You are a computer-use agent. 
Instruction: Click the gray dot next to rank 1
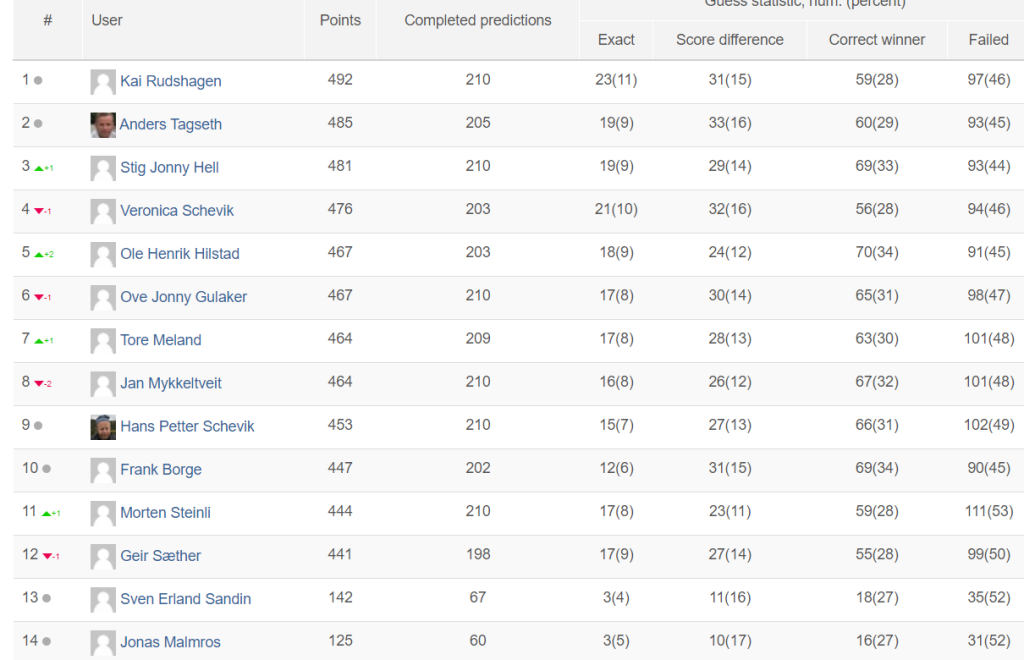(x=38, y=80)
